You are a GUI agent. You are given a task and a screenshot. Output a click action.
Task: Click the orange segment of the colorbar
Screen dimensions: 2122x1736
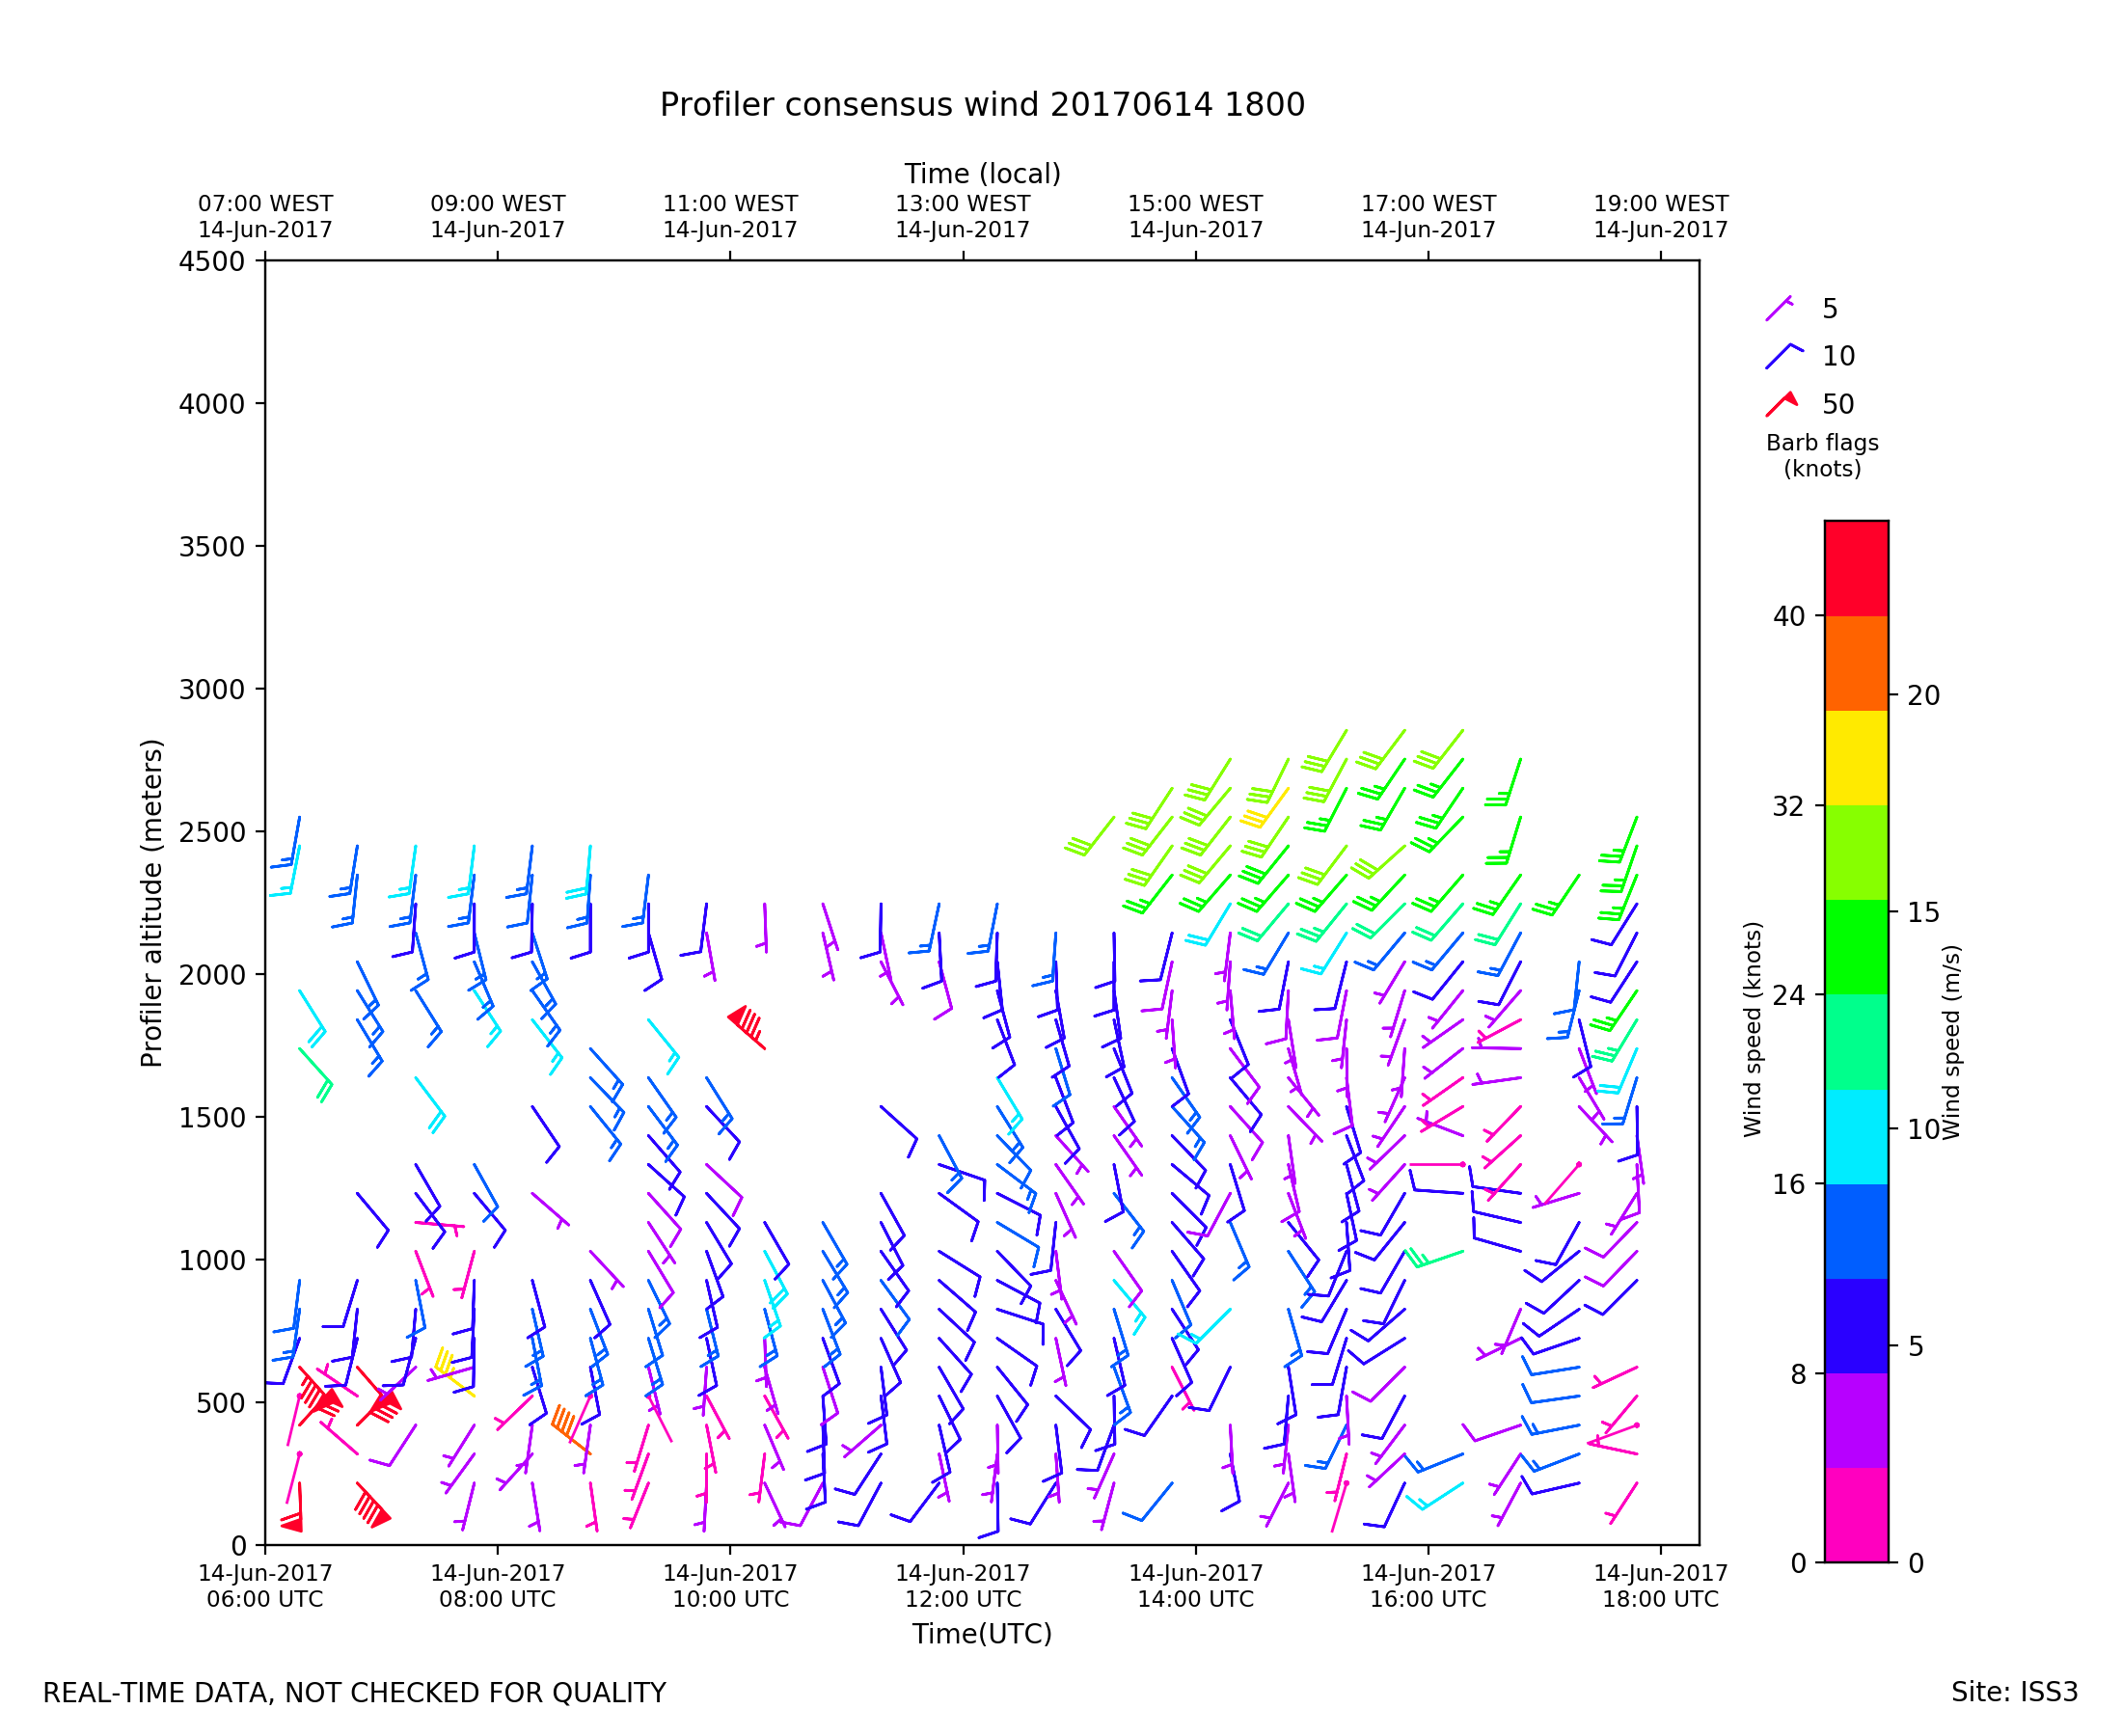point(1856,663)
